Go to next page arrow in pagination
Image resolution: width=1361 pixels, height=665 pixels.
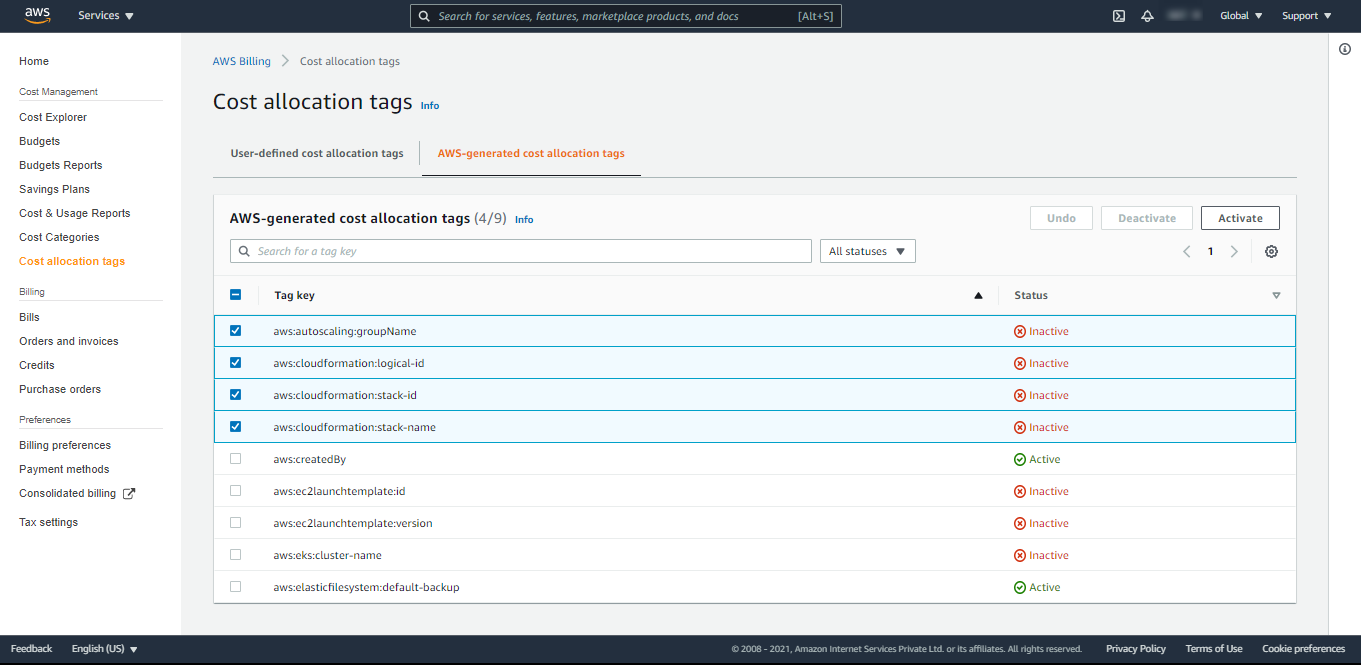[1234, 252]
